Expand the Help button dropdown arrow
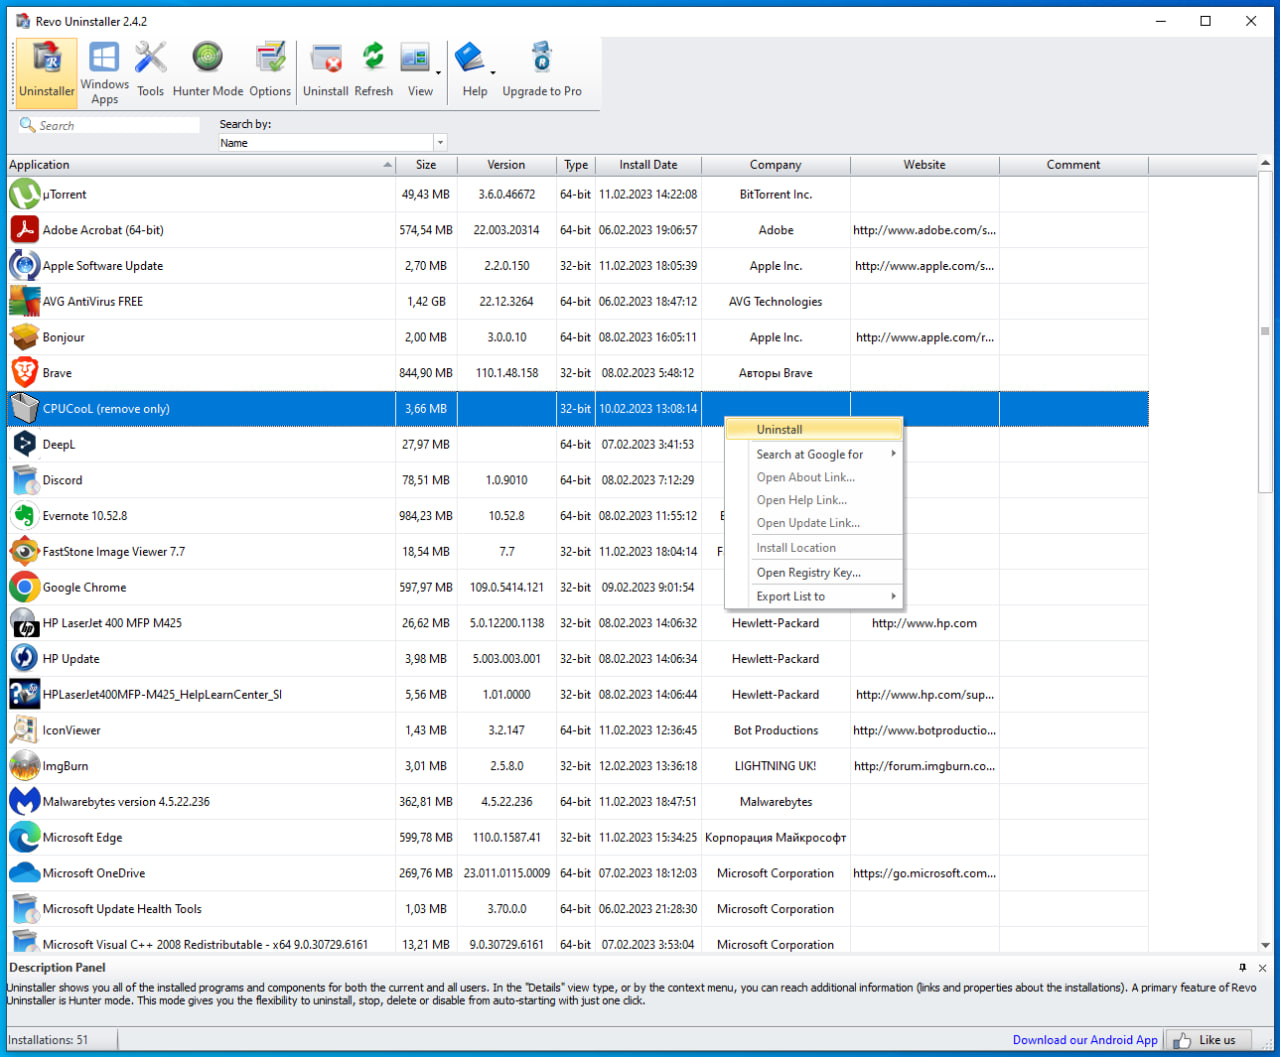 pos(493,72)
